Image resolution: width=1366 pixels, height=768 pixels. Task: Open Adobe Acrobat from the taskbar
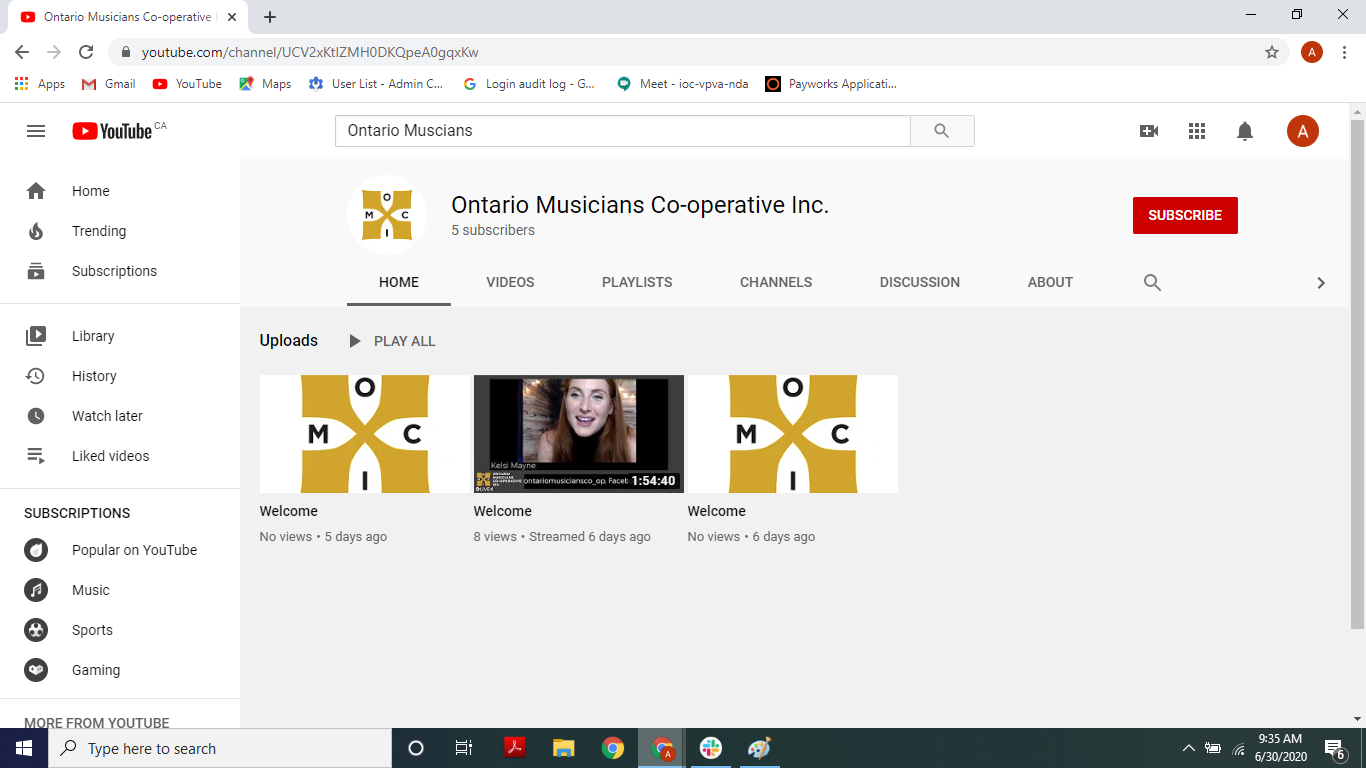point(515,748)
